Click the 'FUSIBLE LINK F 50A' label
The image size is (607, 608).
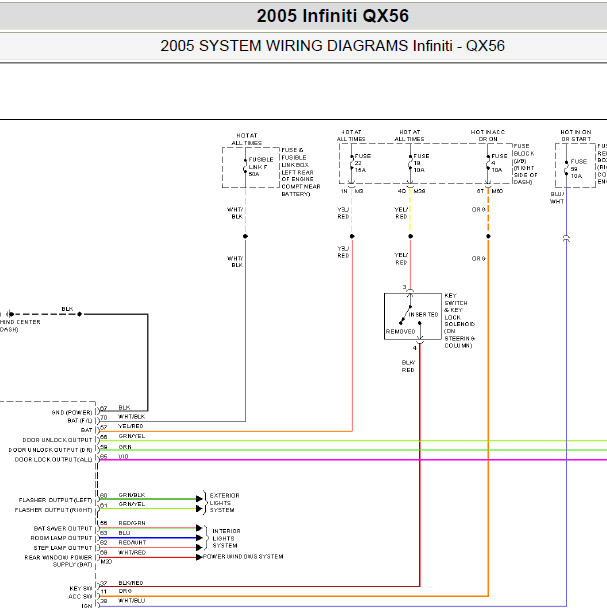[261, 167]
